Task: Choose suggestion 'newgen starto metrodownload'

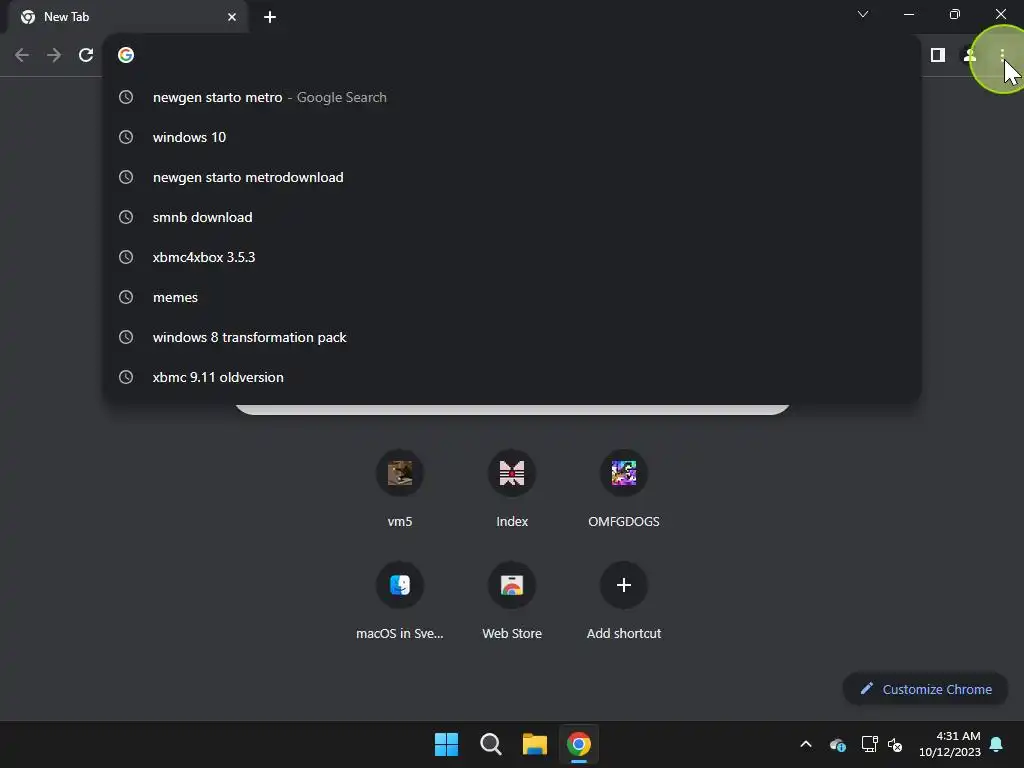Action: (x=512, y=177)
